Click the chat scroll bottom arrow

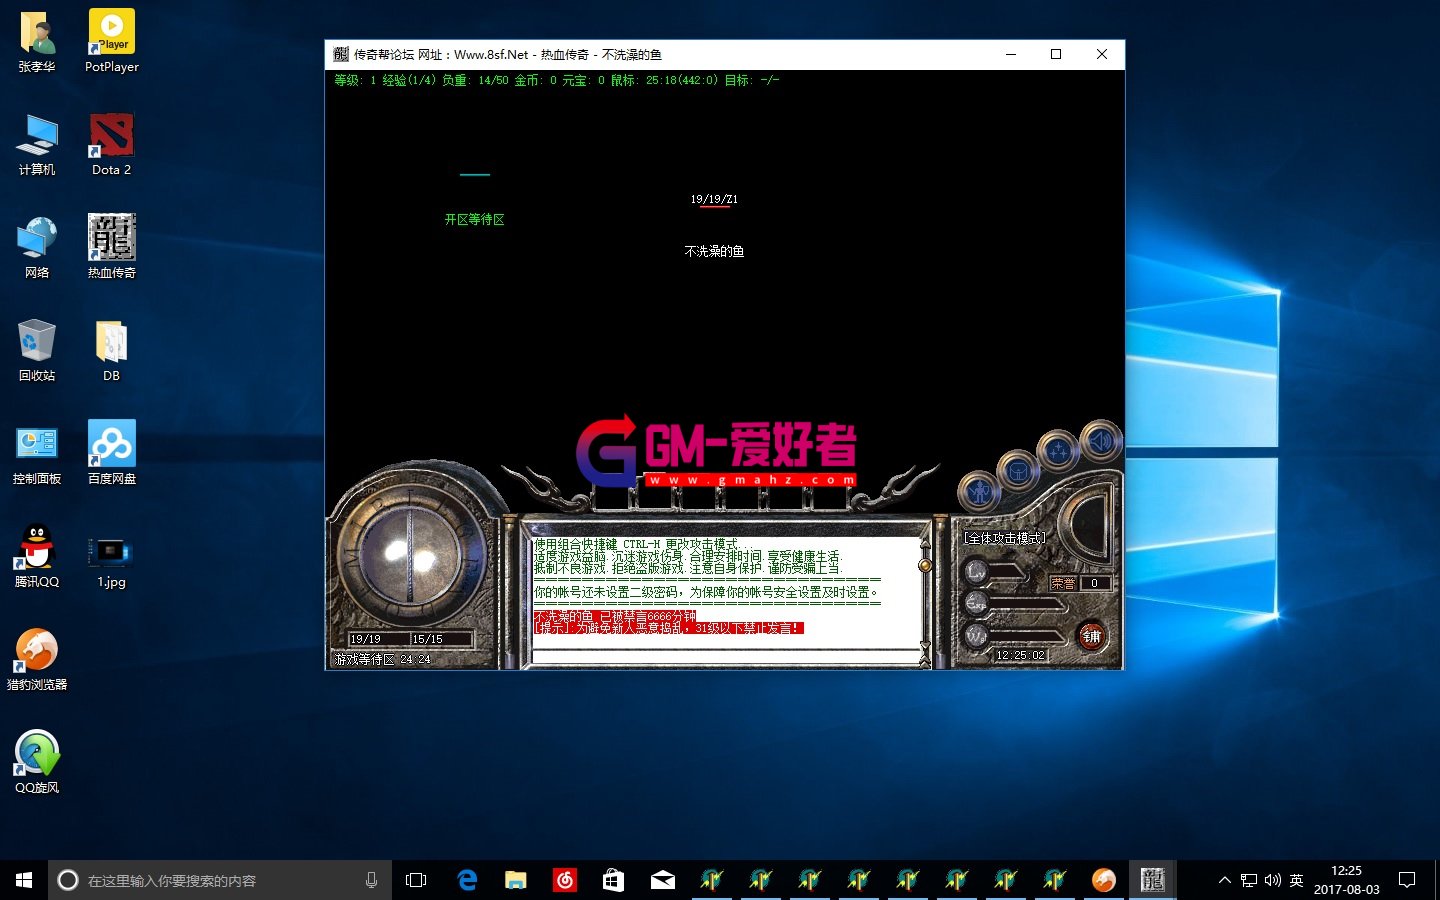[925, 659]
